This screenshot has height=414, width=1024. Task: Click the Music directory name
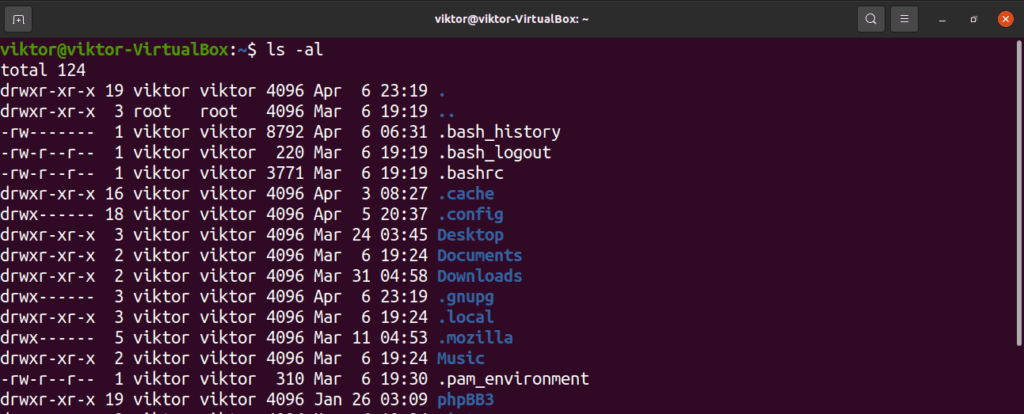click(461, 358)
